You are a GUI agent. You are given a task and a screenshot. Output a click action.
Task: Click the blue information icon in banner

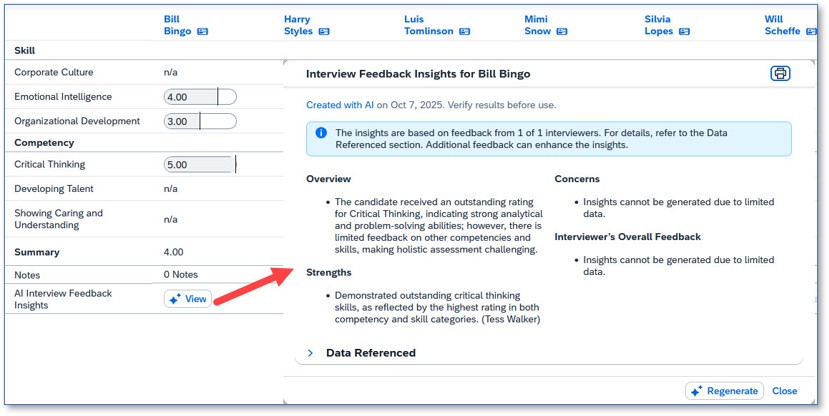[x=321, y=133]
